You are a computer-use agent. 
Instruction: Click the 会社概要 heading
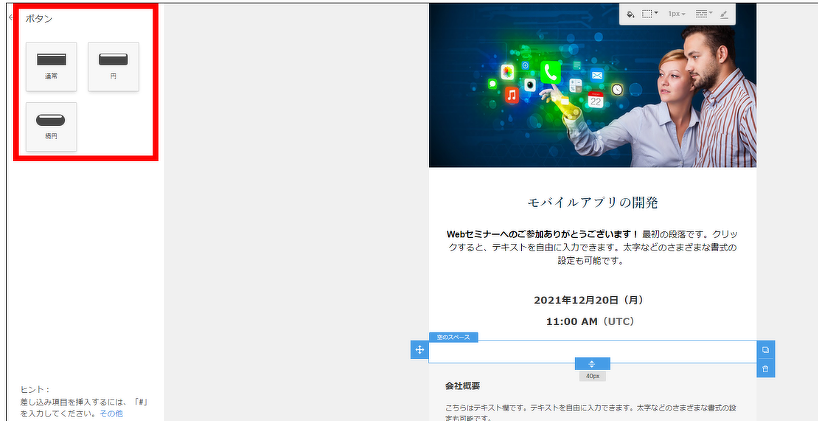pyautogui.click(x=462, y=385)
